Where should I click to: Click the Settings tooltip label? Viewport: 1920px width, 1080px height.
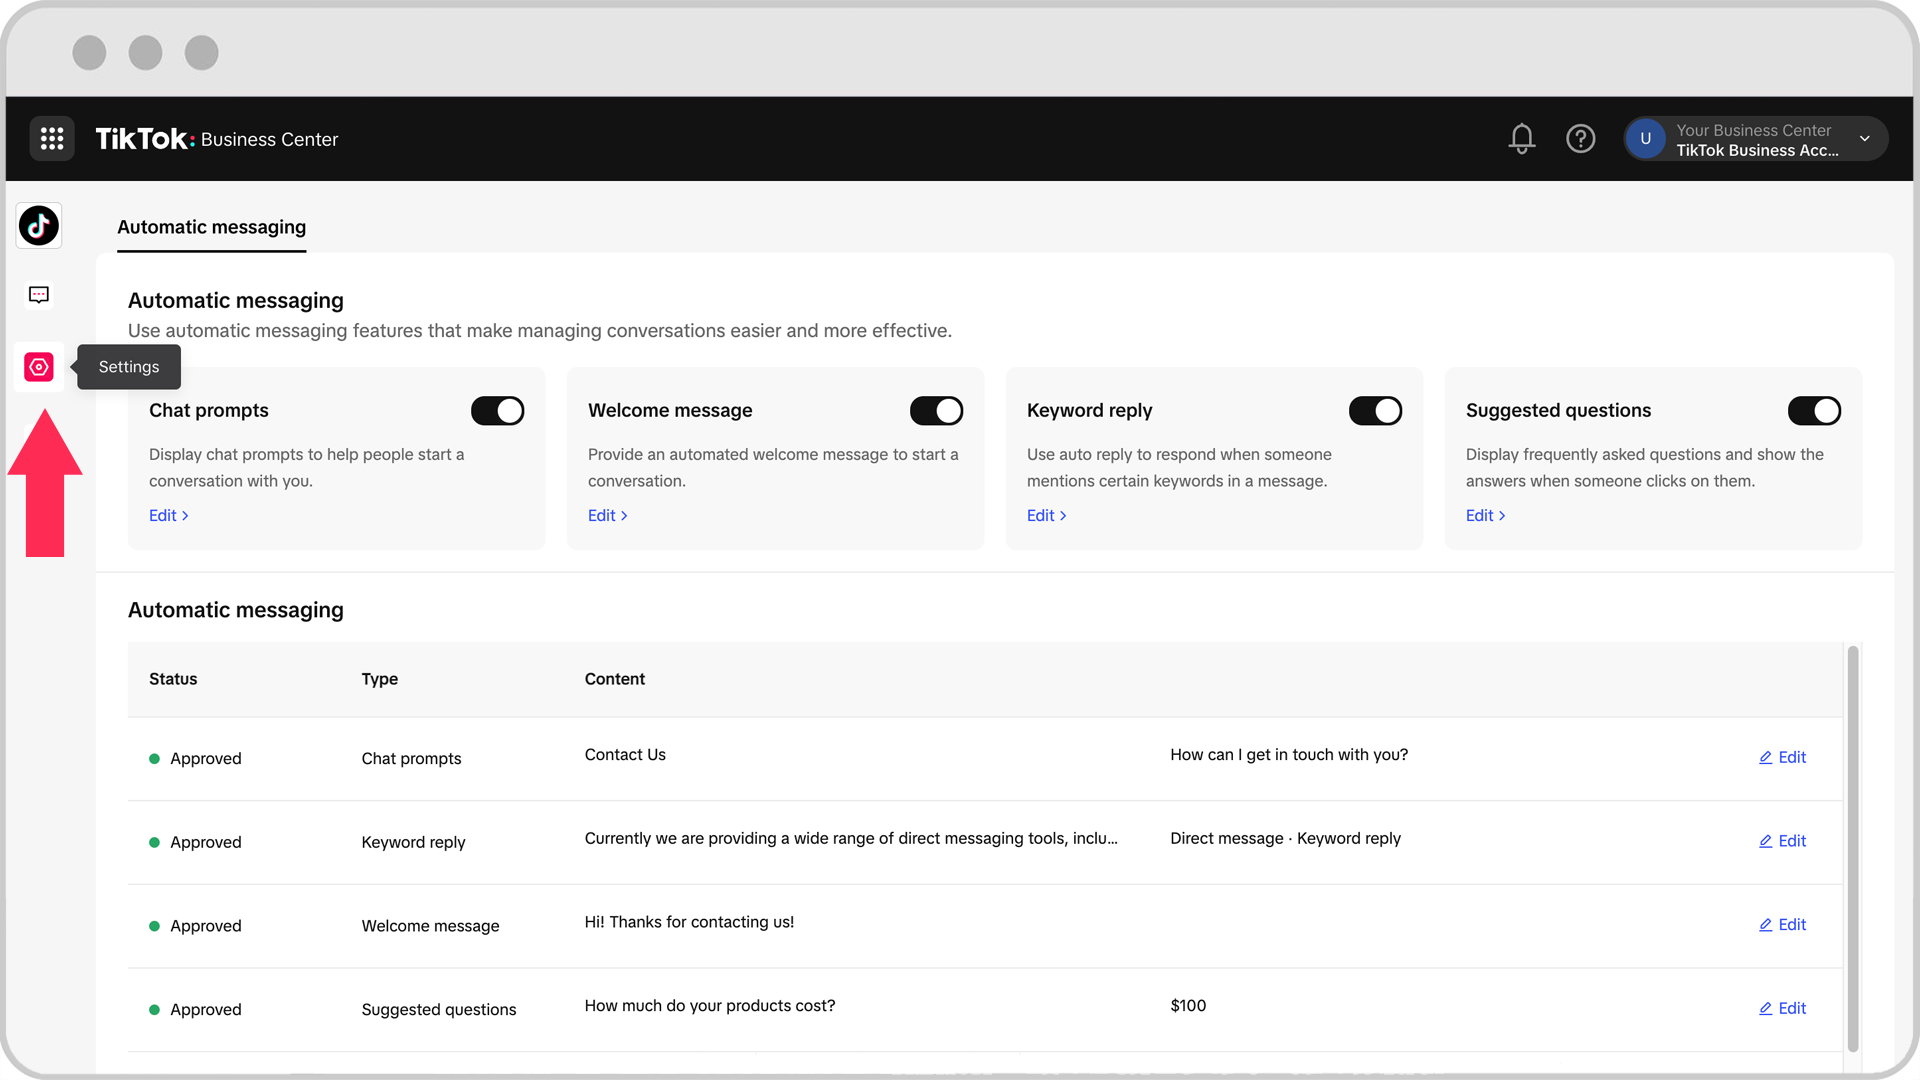tap(128, 367)
